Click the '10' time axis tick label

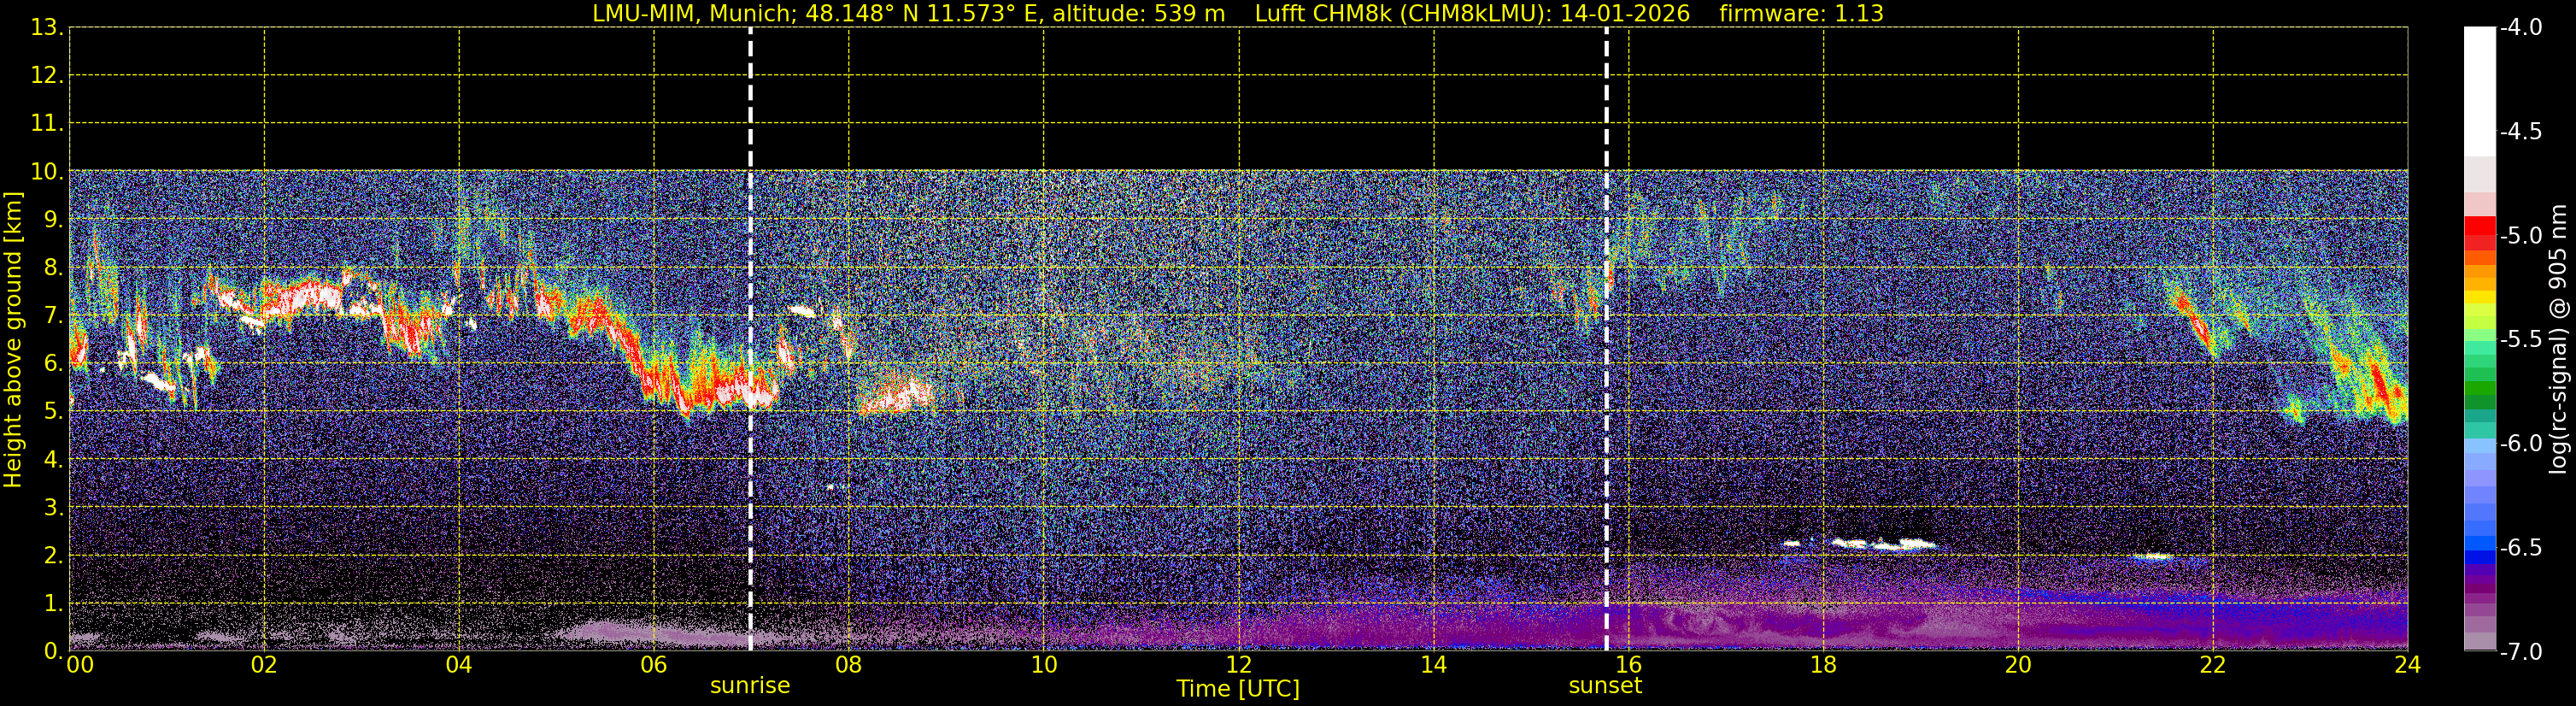[1044, 665]
